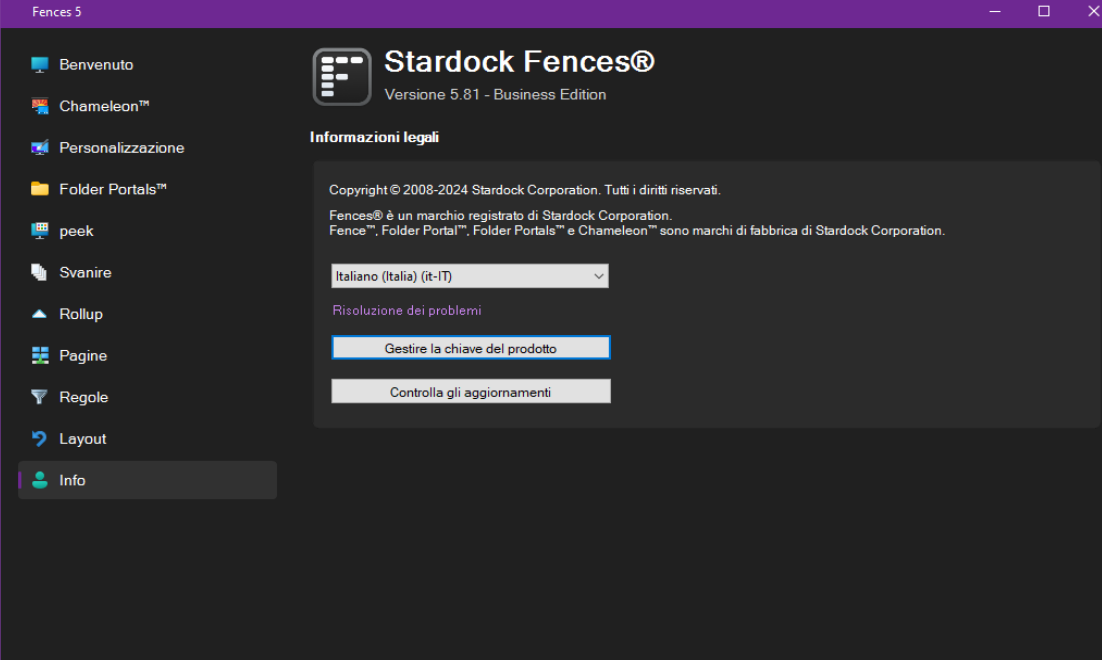This screenshot has width=1102, height=660.
Task: Click the marchi di fabbrica line
Action: click(x=637, y=231)
